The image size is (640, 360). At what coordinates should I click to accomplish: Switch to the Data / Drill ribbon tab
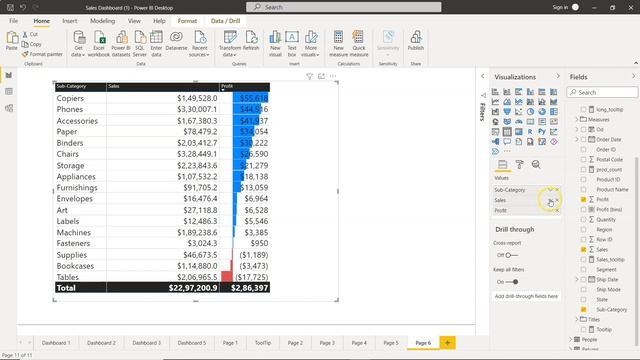click(x=225, y=21)
